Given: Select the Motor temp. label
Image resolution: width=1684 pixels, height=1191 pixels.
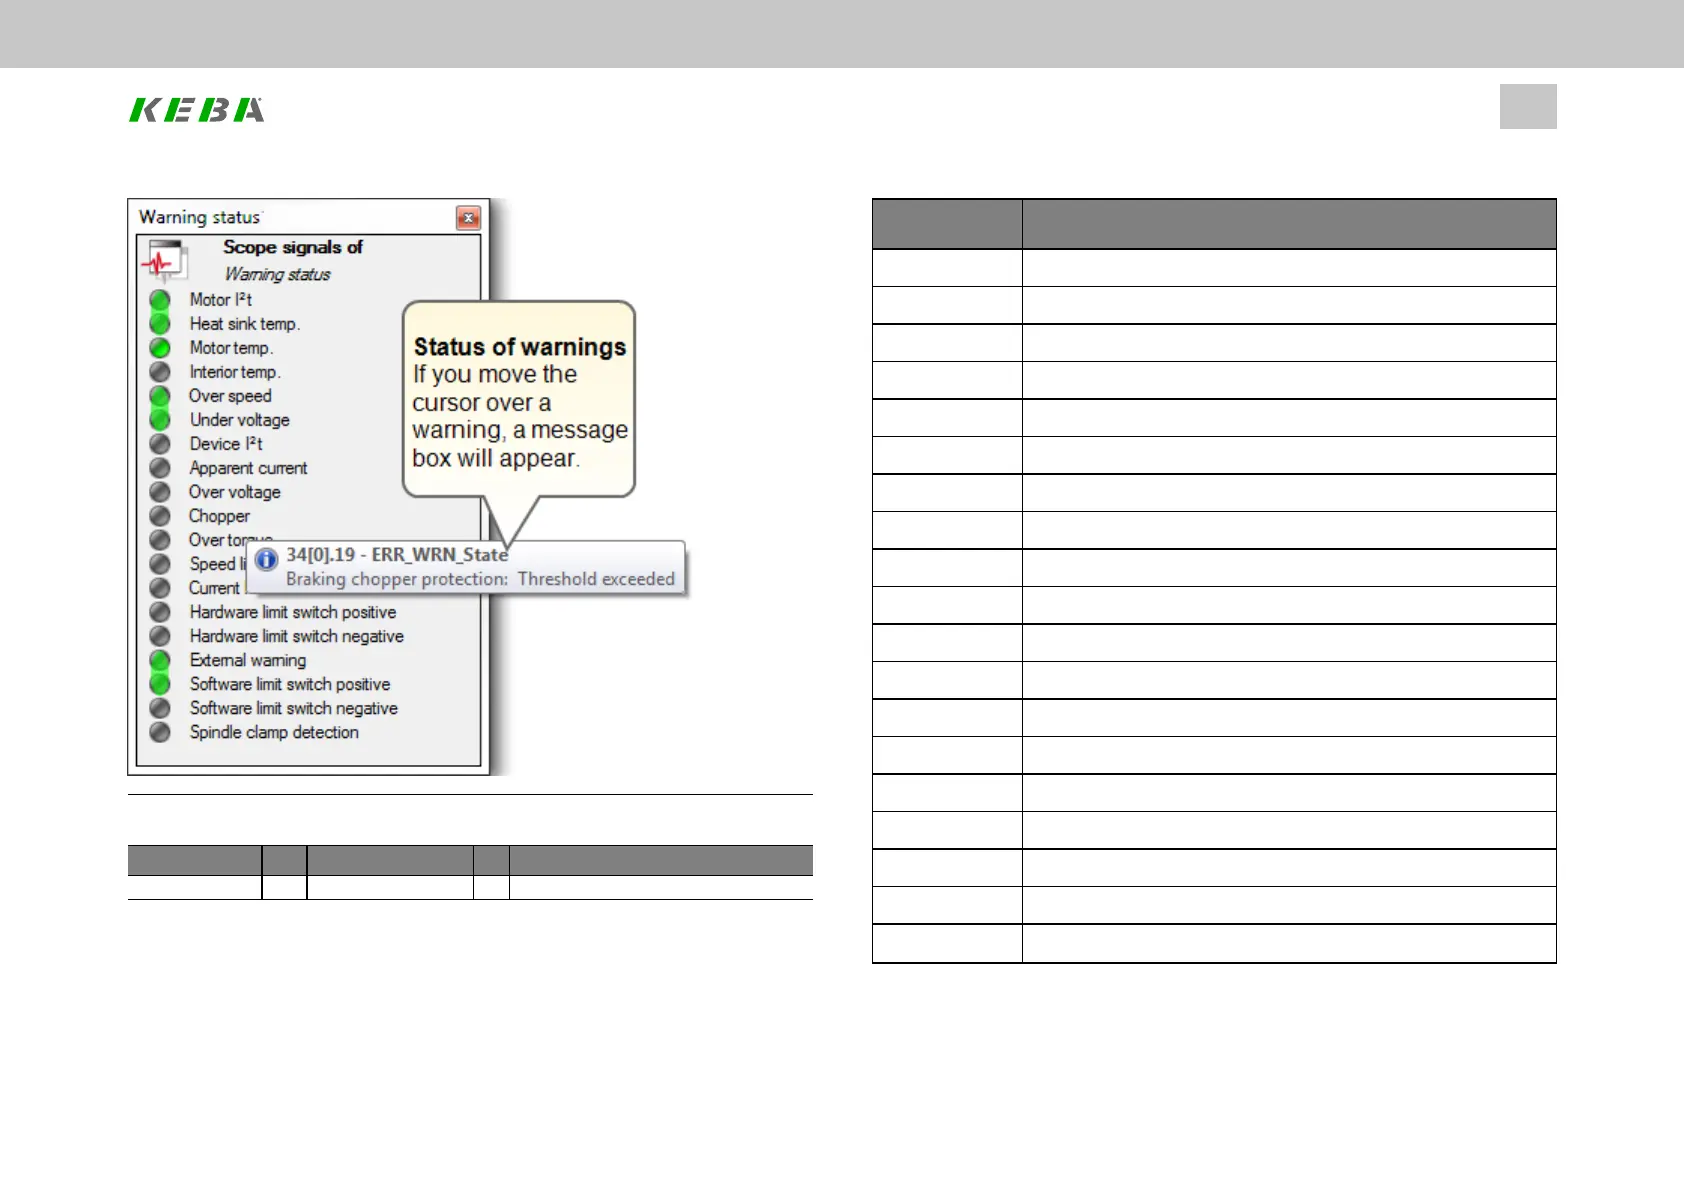Looking at the screenshot, I should (x=231, y=348).
